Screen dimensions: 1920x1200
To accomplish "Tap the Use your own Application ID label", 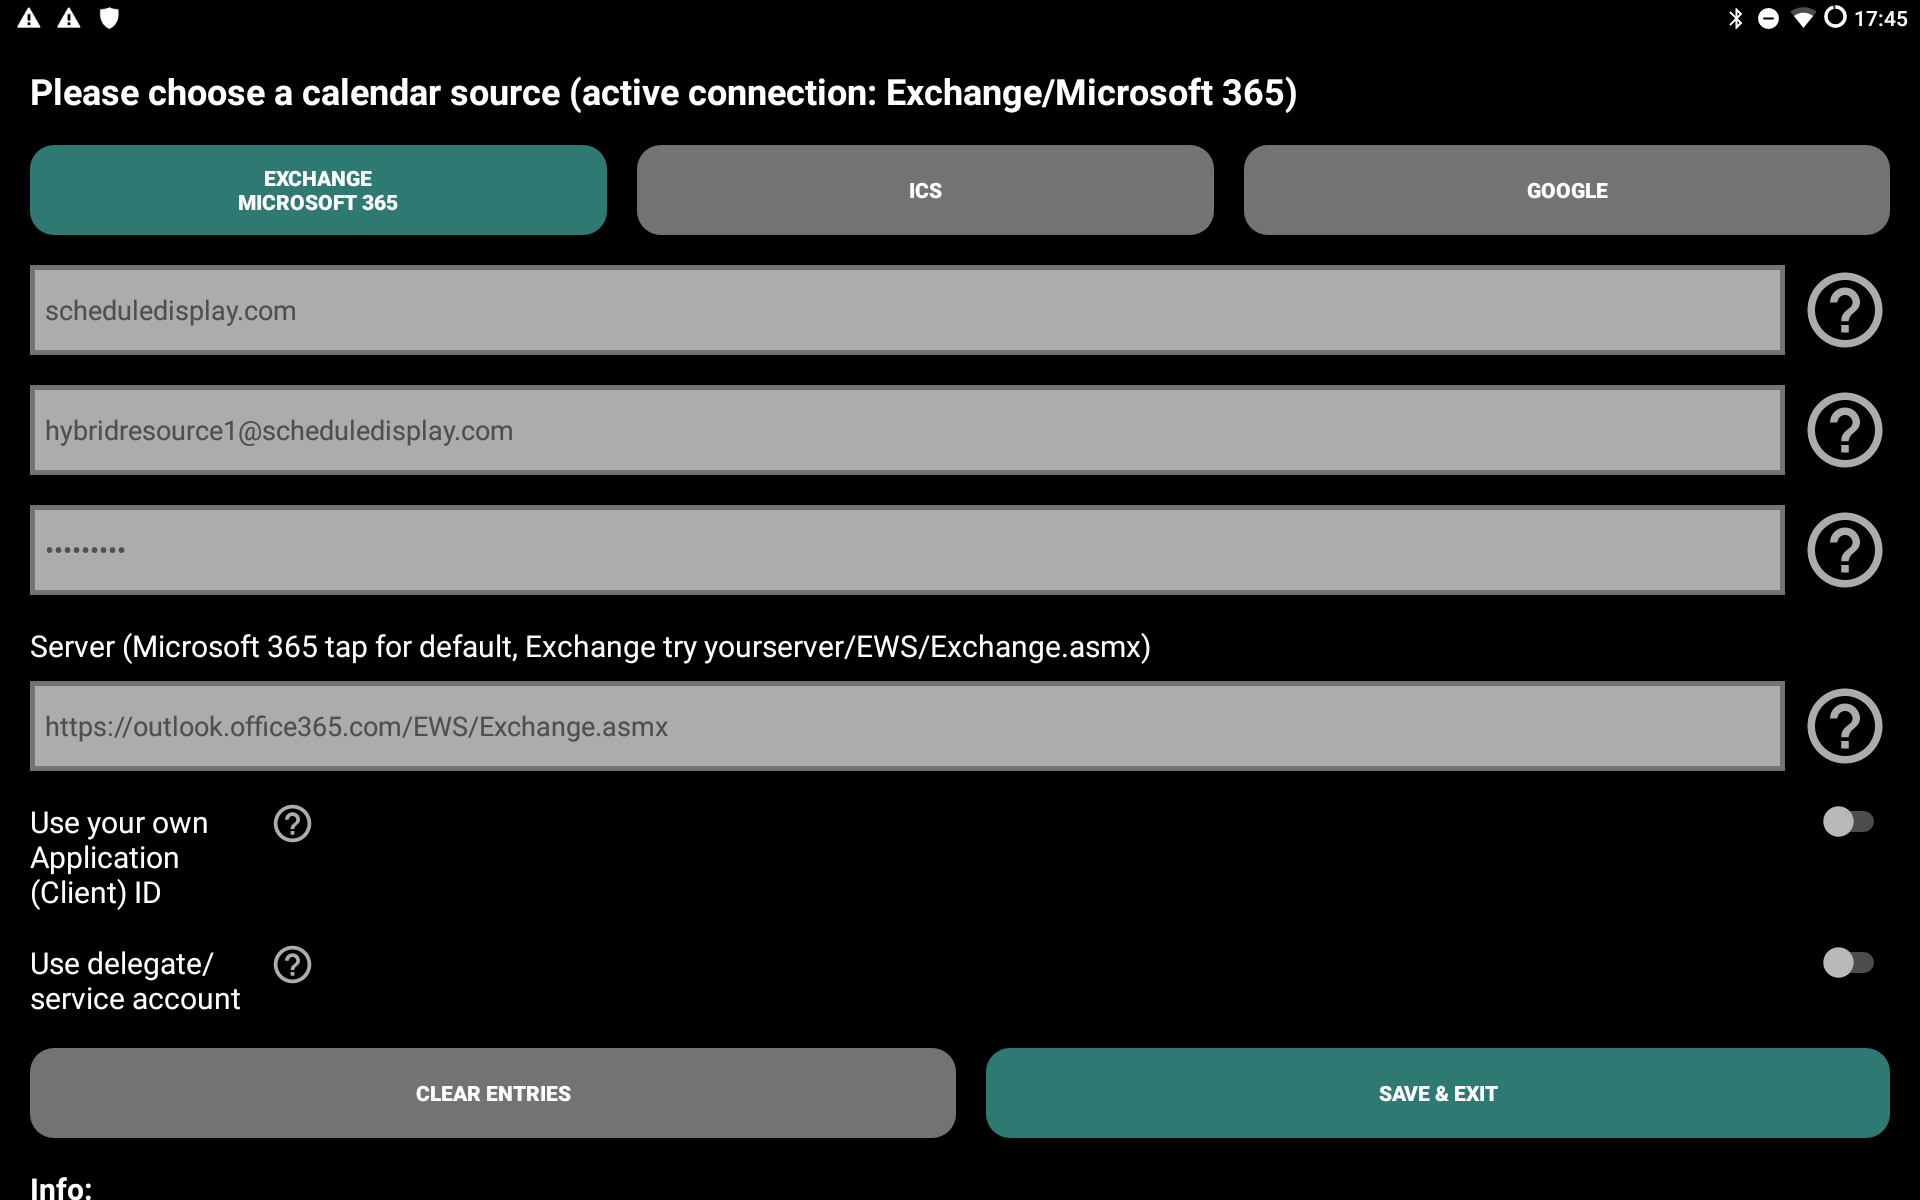I will pyautogui.click(x=119, y=858).
